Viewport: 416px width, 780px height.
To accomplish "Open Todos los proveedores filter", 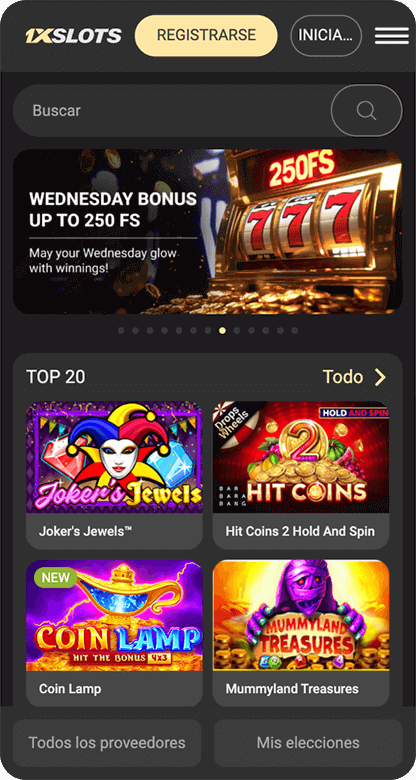I will [x=107, y=743].
